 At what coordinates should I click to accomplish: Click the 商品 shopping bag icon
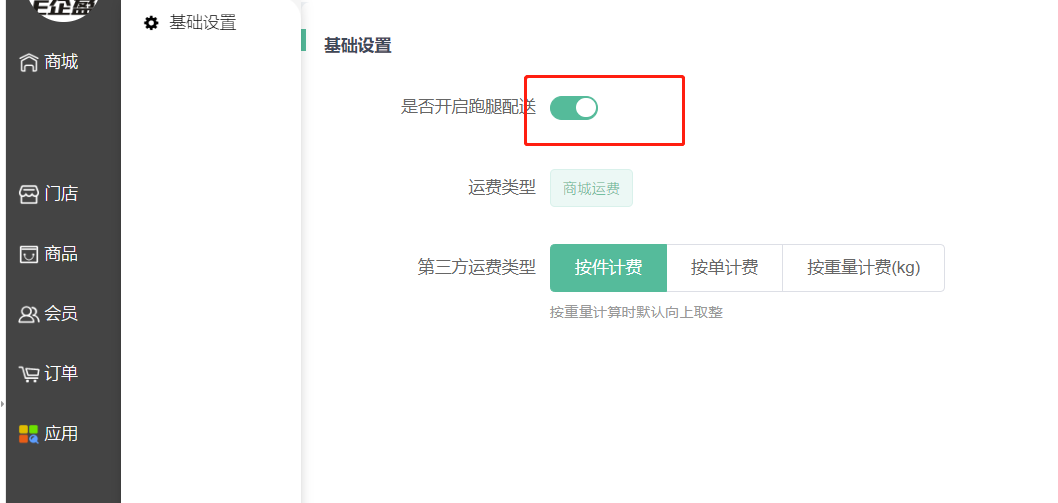coord(29,254)
